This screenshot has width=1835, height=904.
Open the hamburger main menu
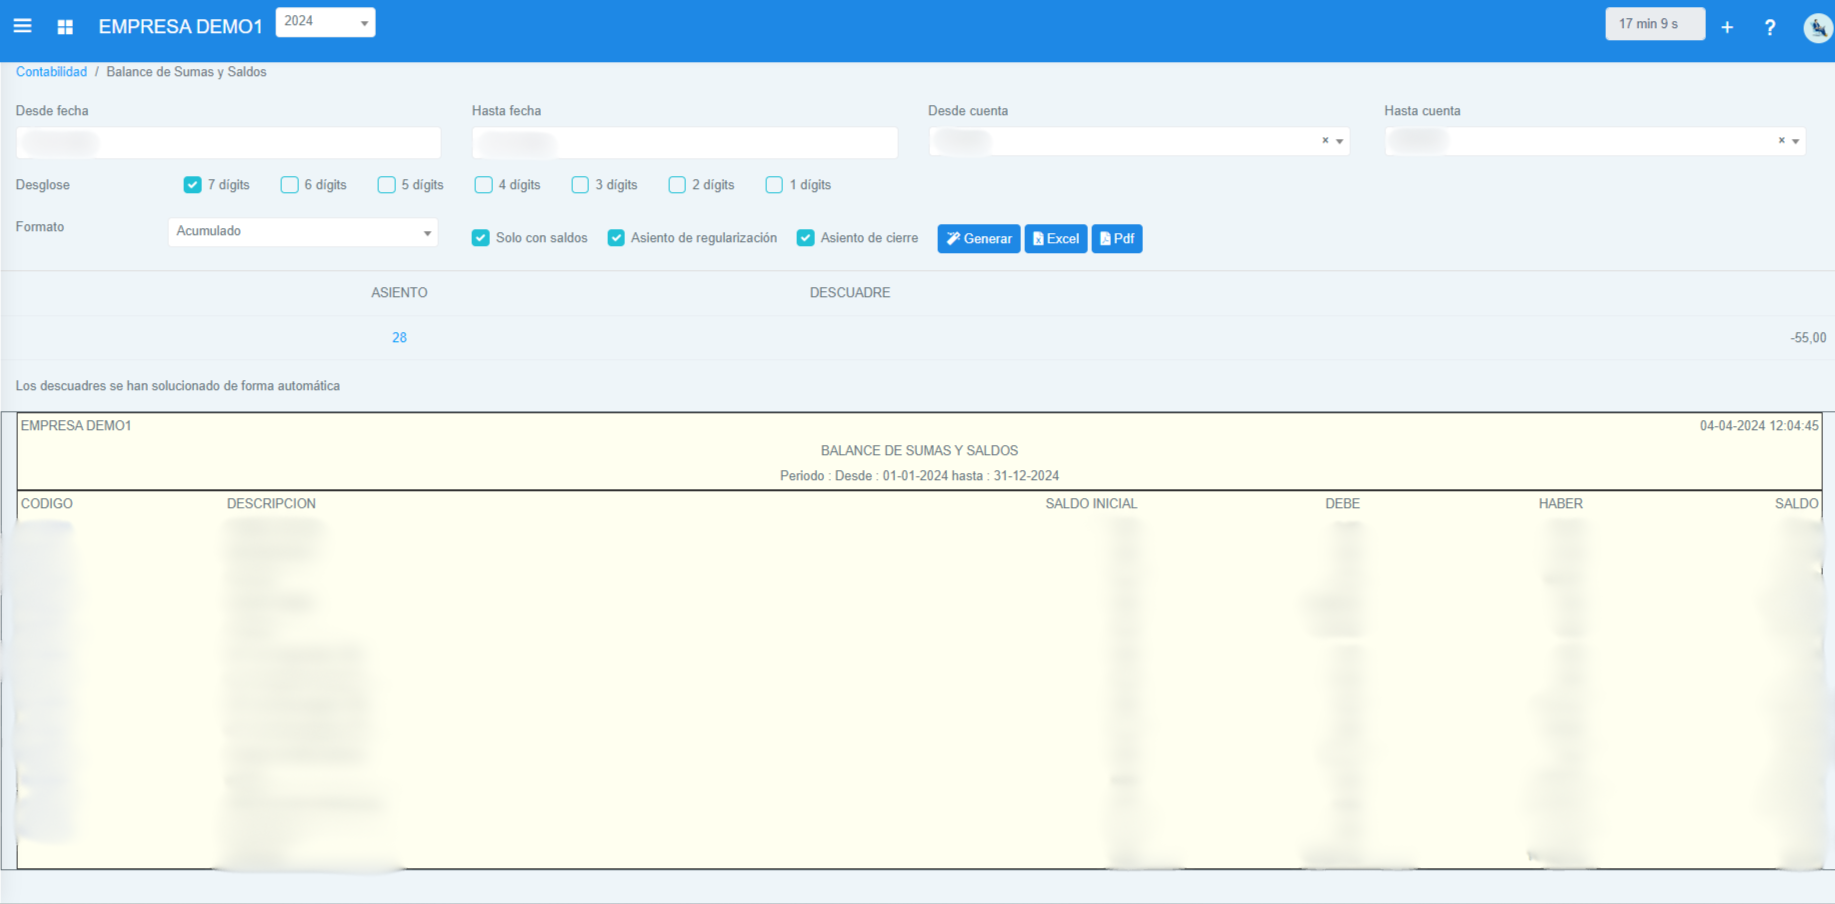tap(22, 26)
